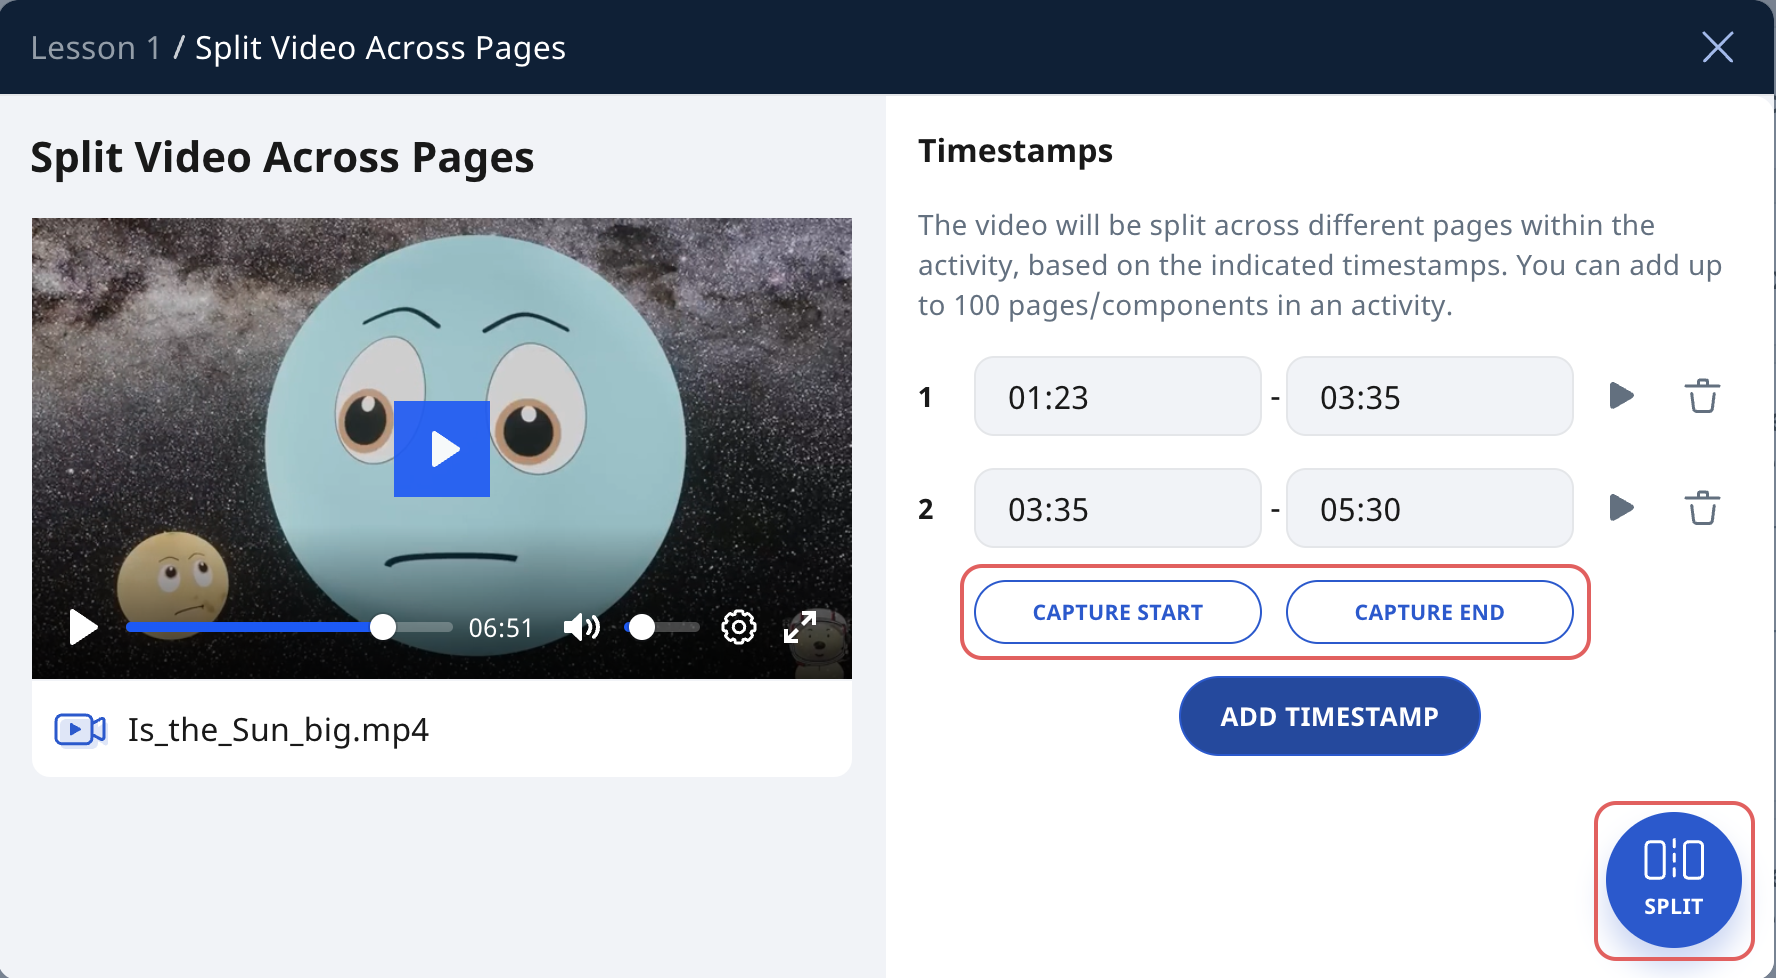Mute the video audio
This screenshot has height=978, width=1776.
581,627
